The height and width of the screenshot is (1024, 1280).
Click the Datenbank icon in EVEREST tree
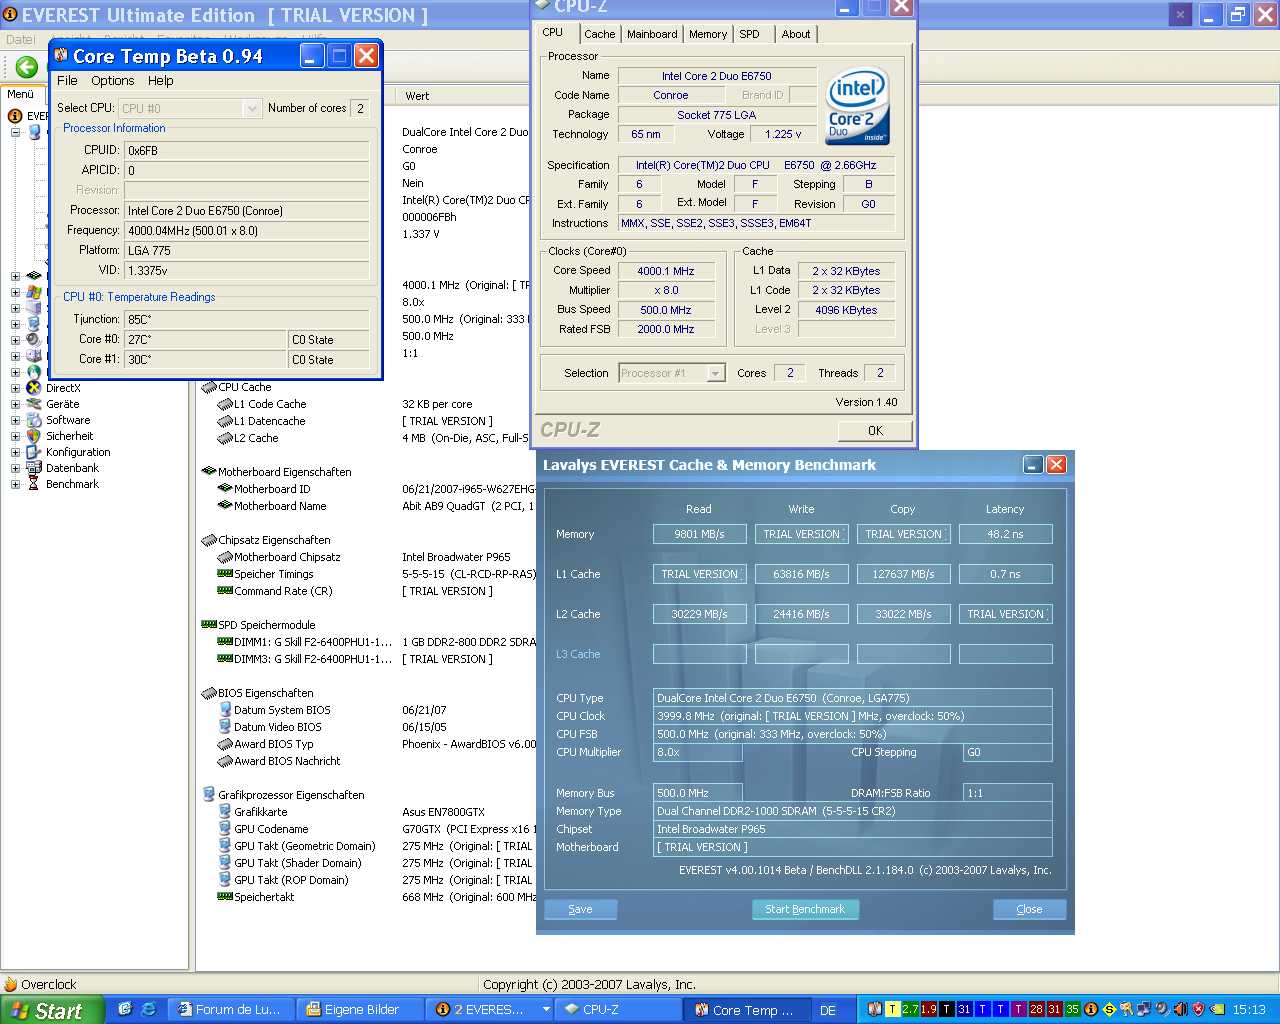pyautogui.click(x=34, y=468)
